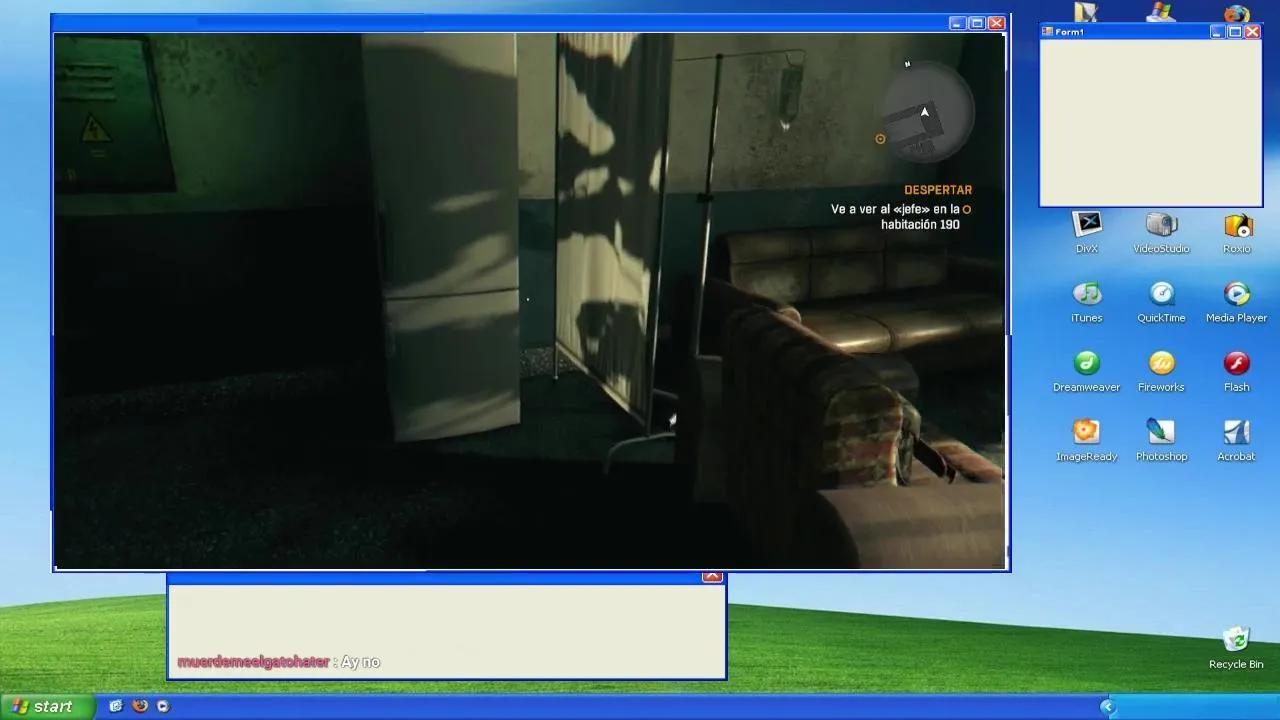Close the Form1 window
Viewport: 1280px width, 720px height.
[1253, 32]
